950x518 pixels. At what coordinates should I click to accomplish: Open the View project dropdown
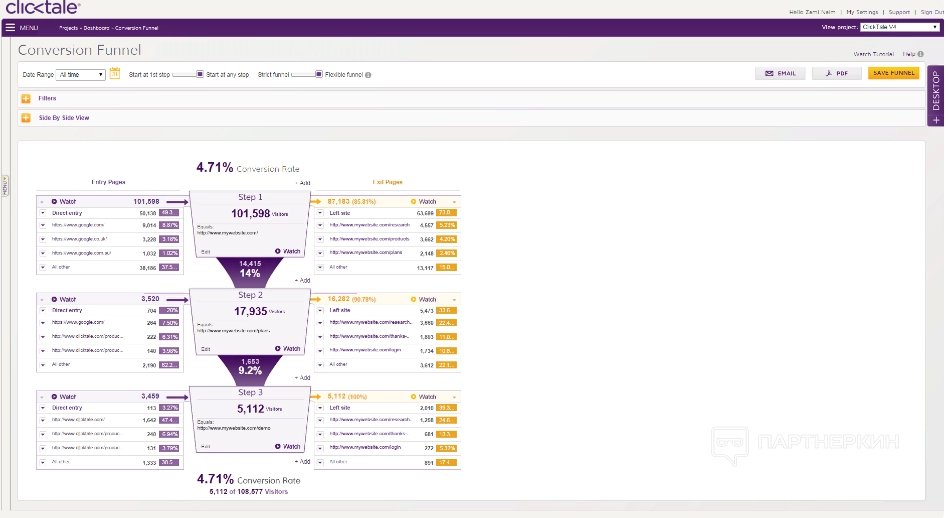tap(900, 27)
